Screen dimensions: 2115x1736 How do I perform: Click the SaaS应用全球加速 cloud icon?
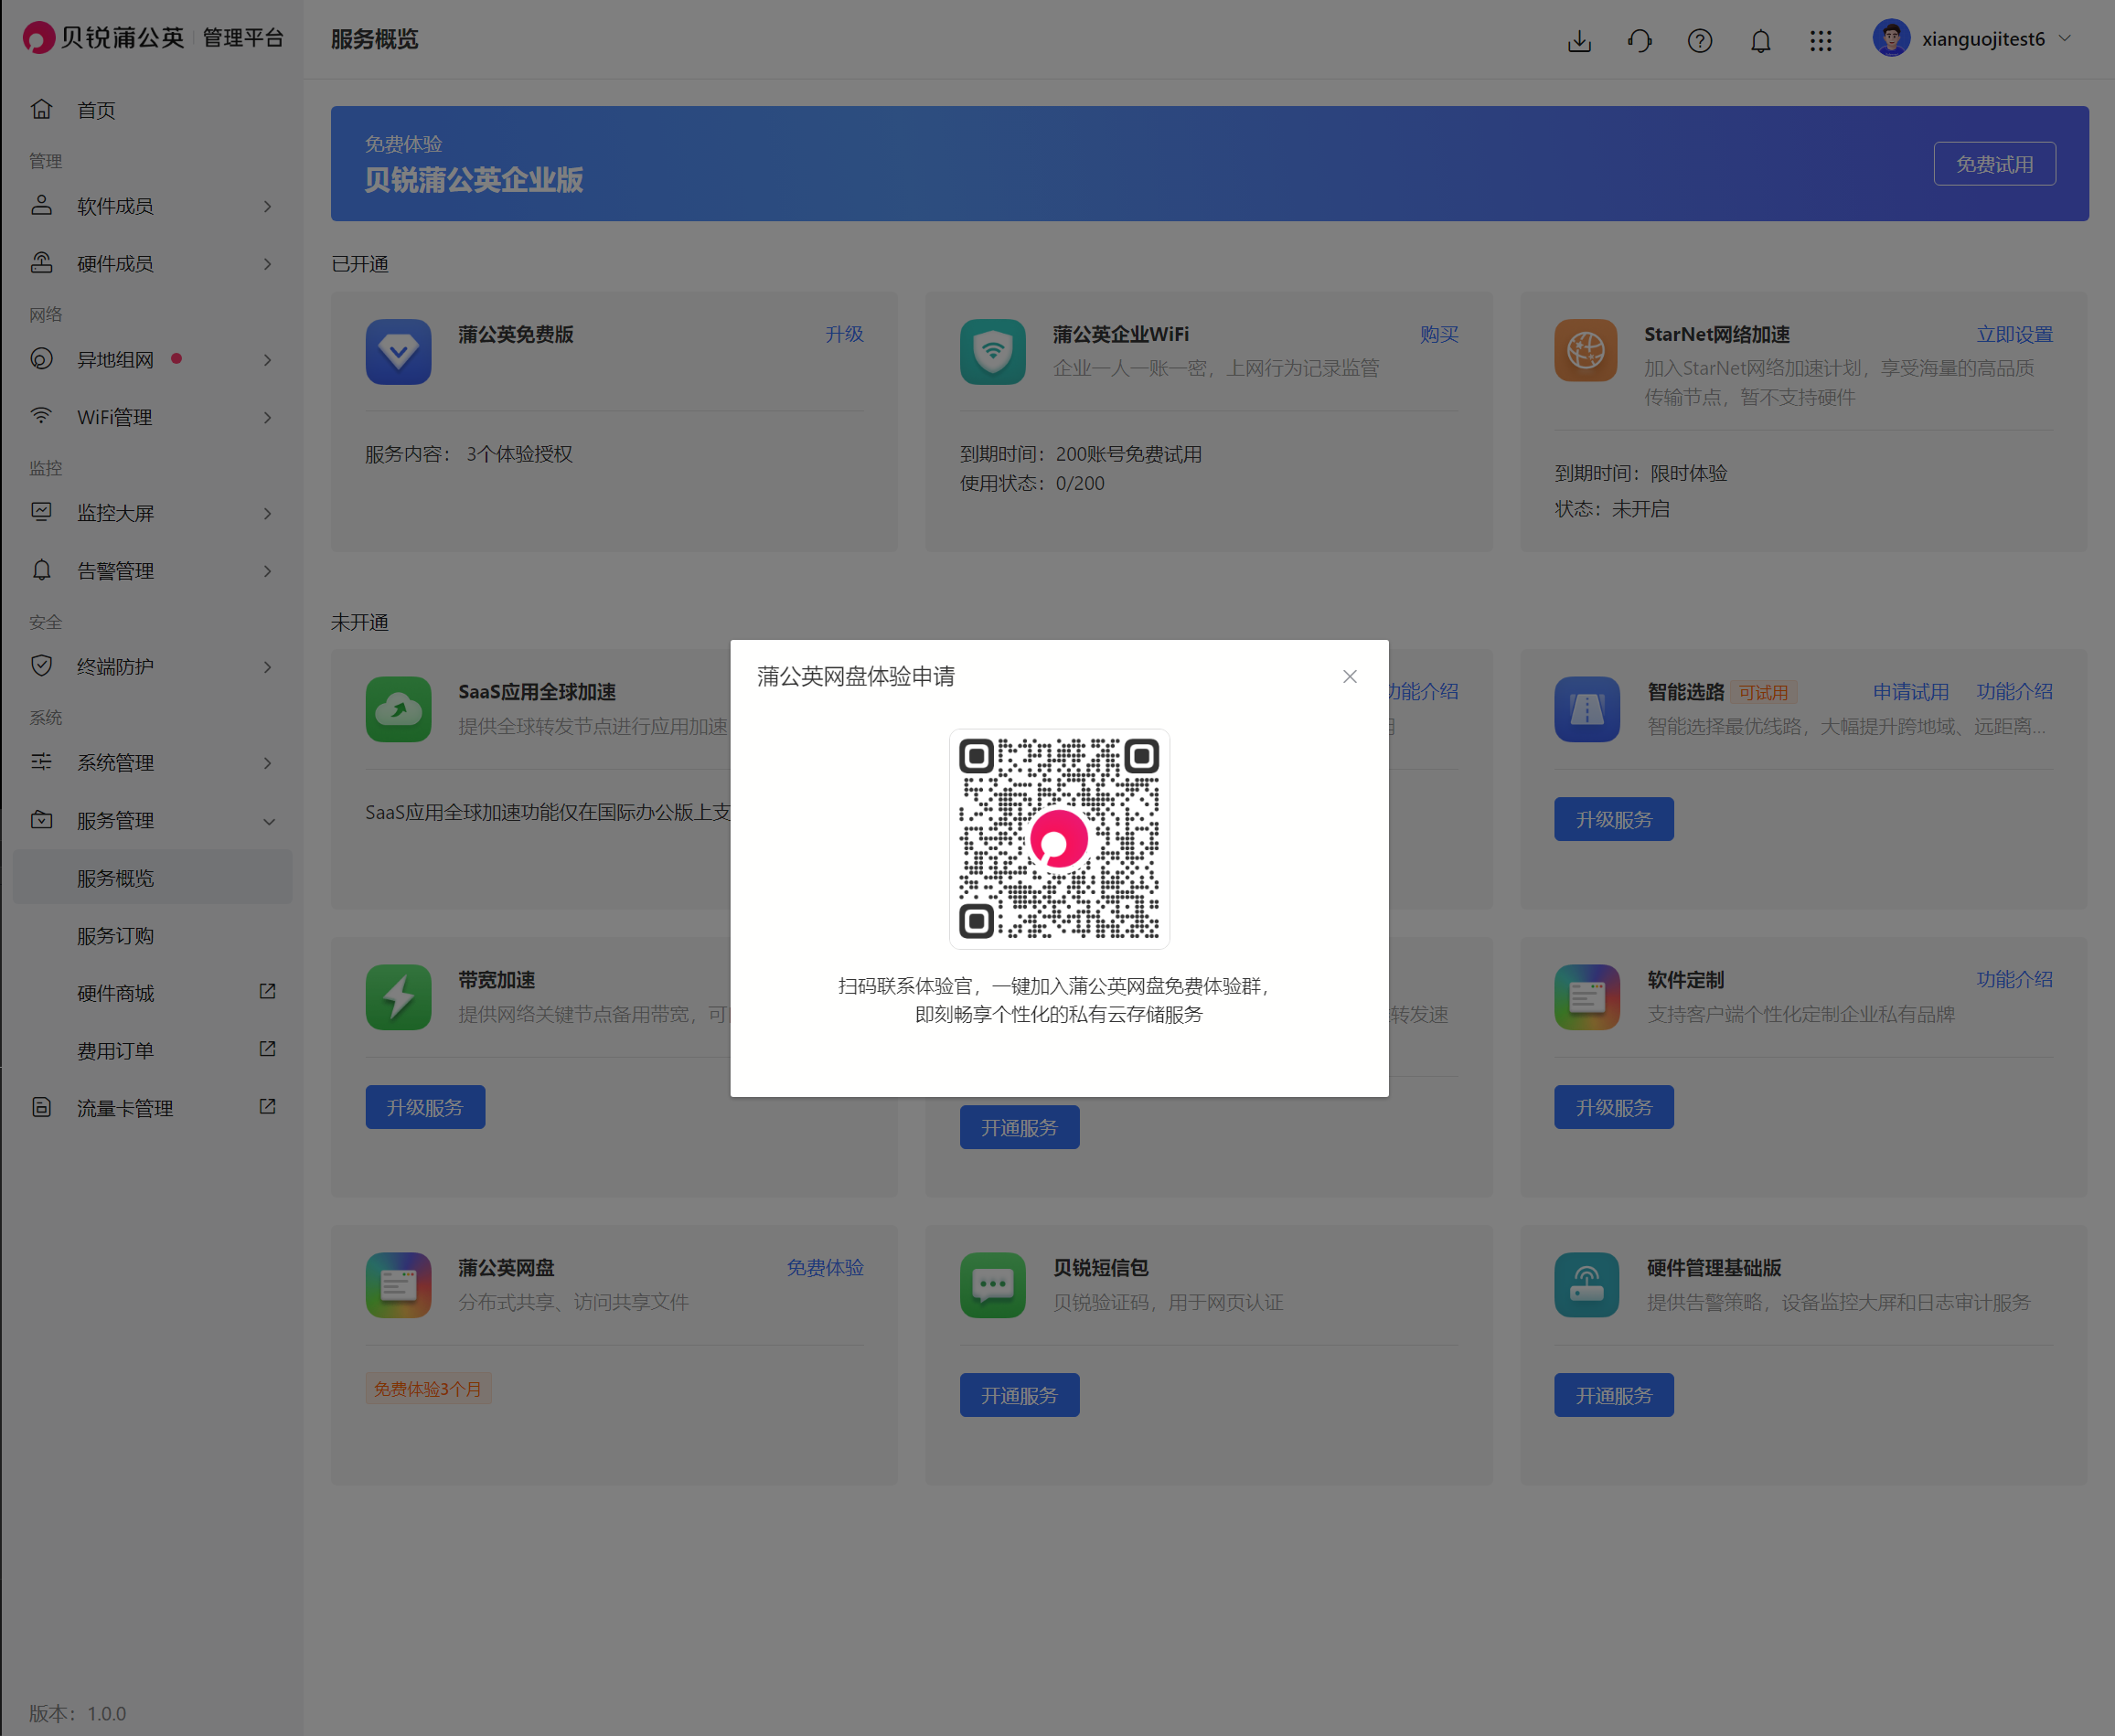398,710
